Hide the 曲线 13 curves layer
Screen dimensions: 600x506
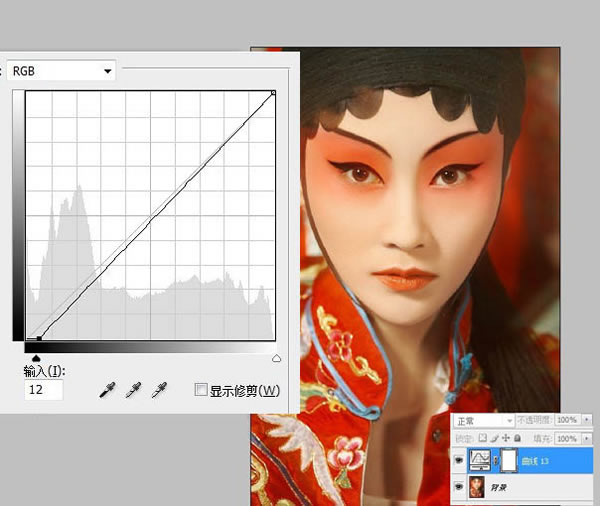coord(459,460)
